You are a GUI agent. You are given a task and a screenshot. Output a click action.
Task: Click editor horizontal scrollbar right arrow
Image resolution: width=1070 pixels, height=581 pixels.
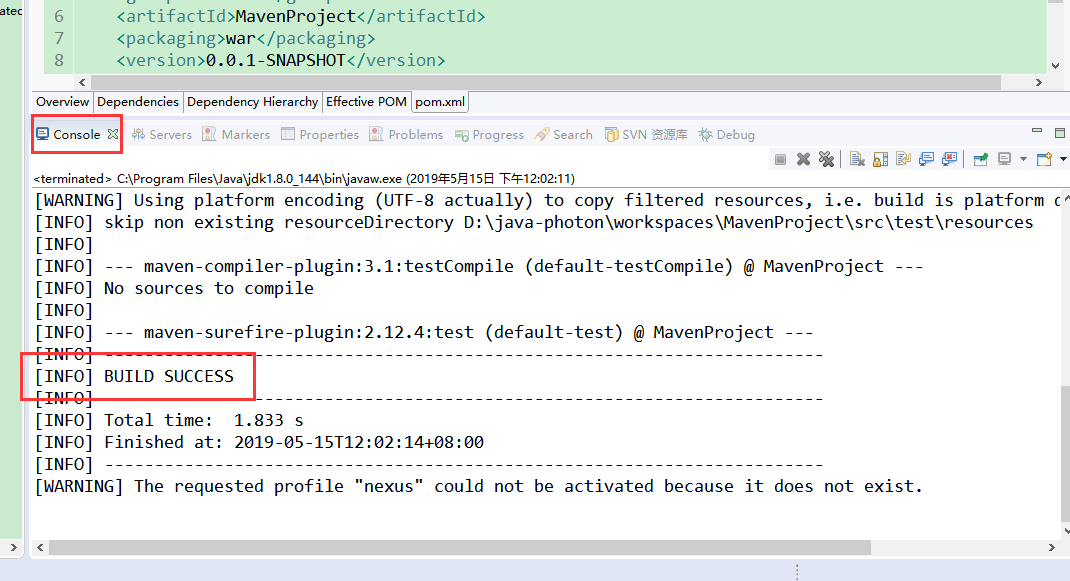[1039, 83]
